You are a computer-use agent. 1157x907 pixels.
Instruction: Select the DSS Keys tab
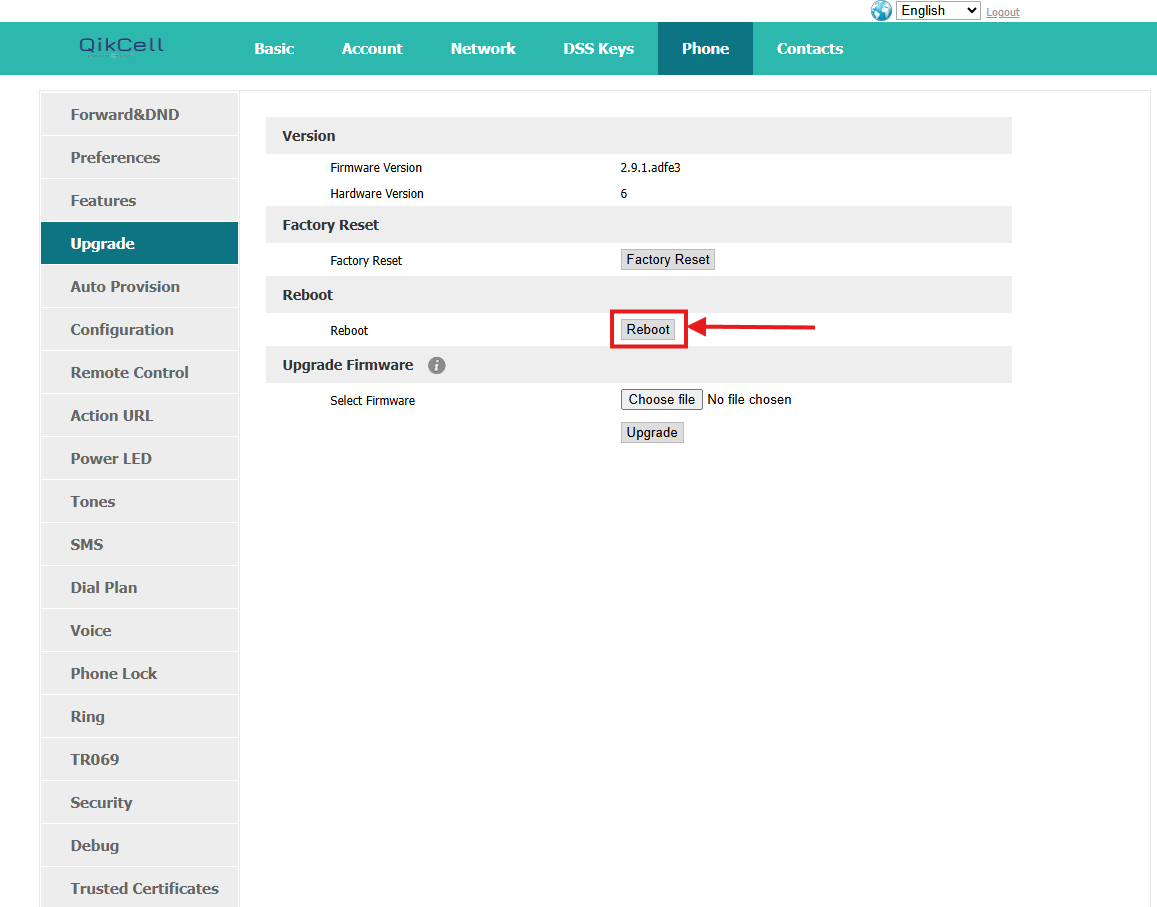point(598,49)
